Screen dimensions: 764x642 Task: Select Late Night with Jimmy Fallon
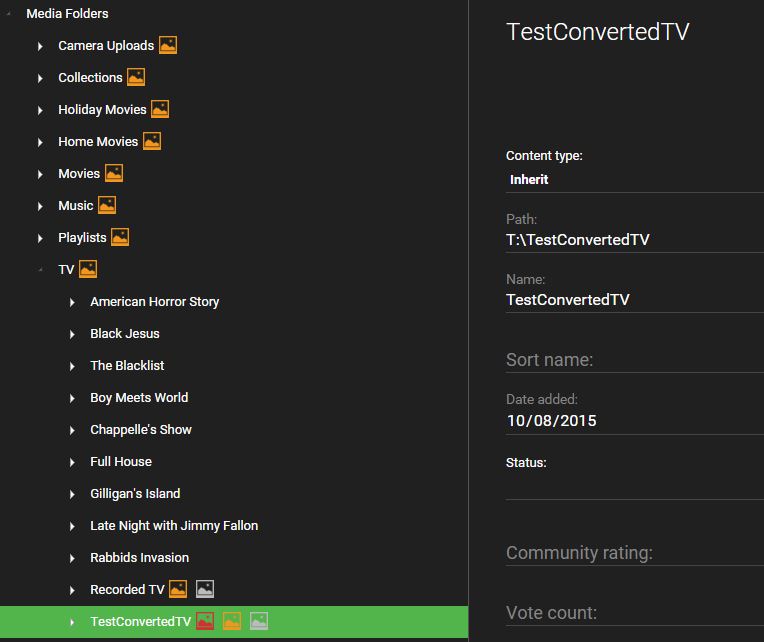point(174,526)
